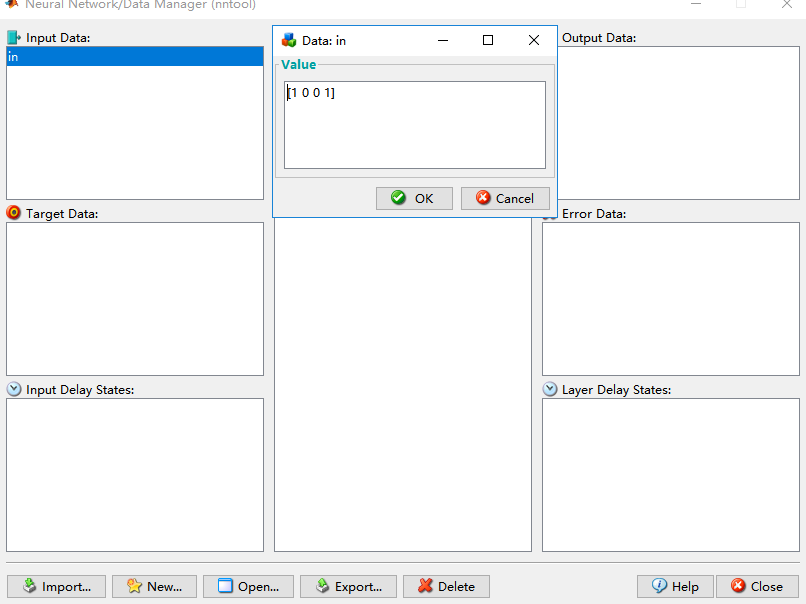Confirm the data value with OK
This screenshot has width=806, height=604.
coord(414,198)
